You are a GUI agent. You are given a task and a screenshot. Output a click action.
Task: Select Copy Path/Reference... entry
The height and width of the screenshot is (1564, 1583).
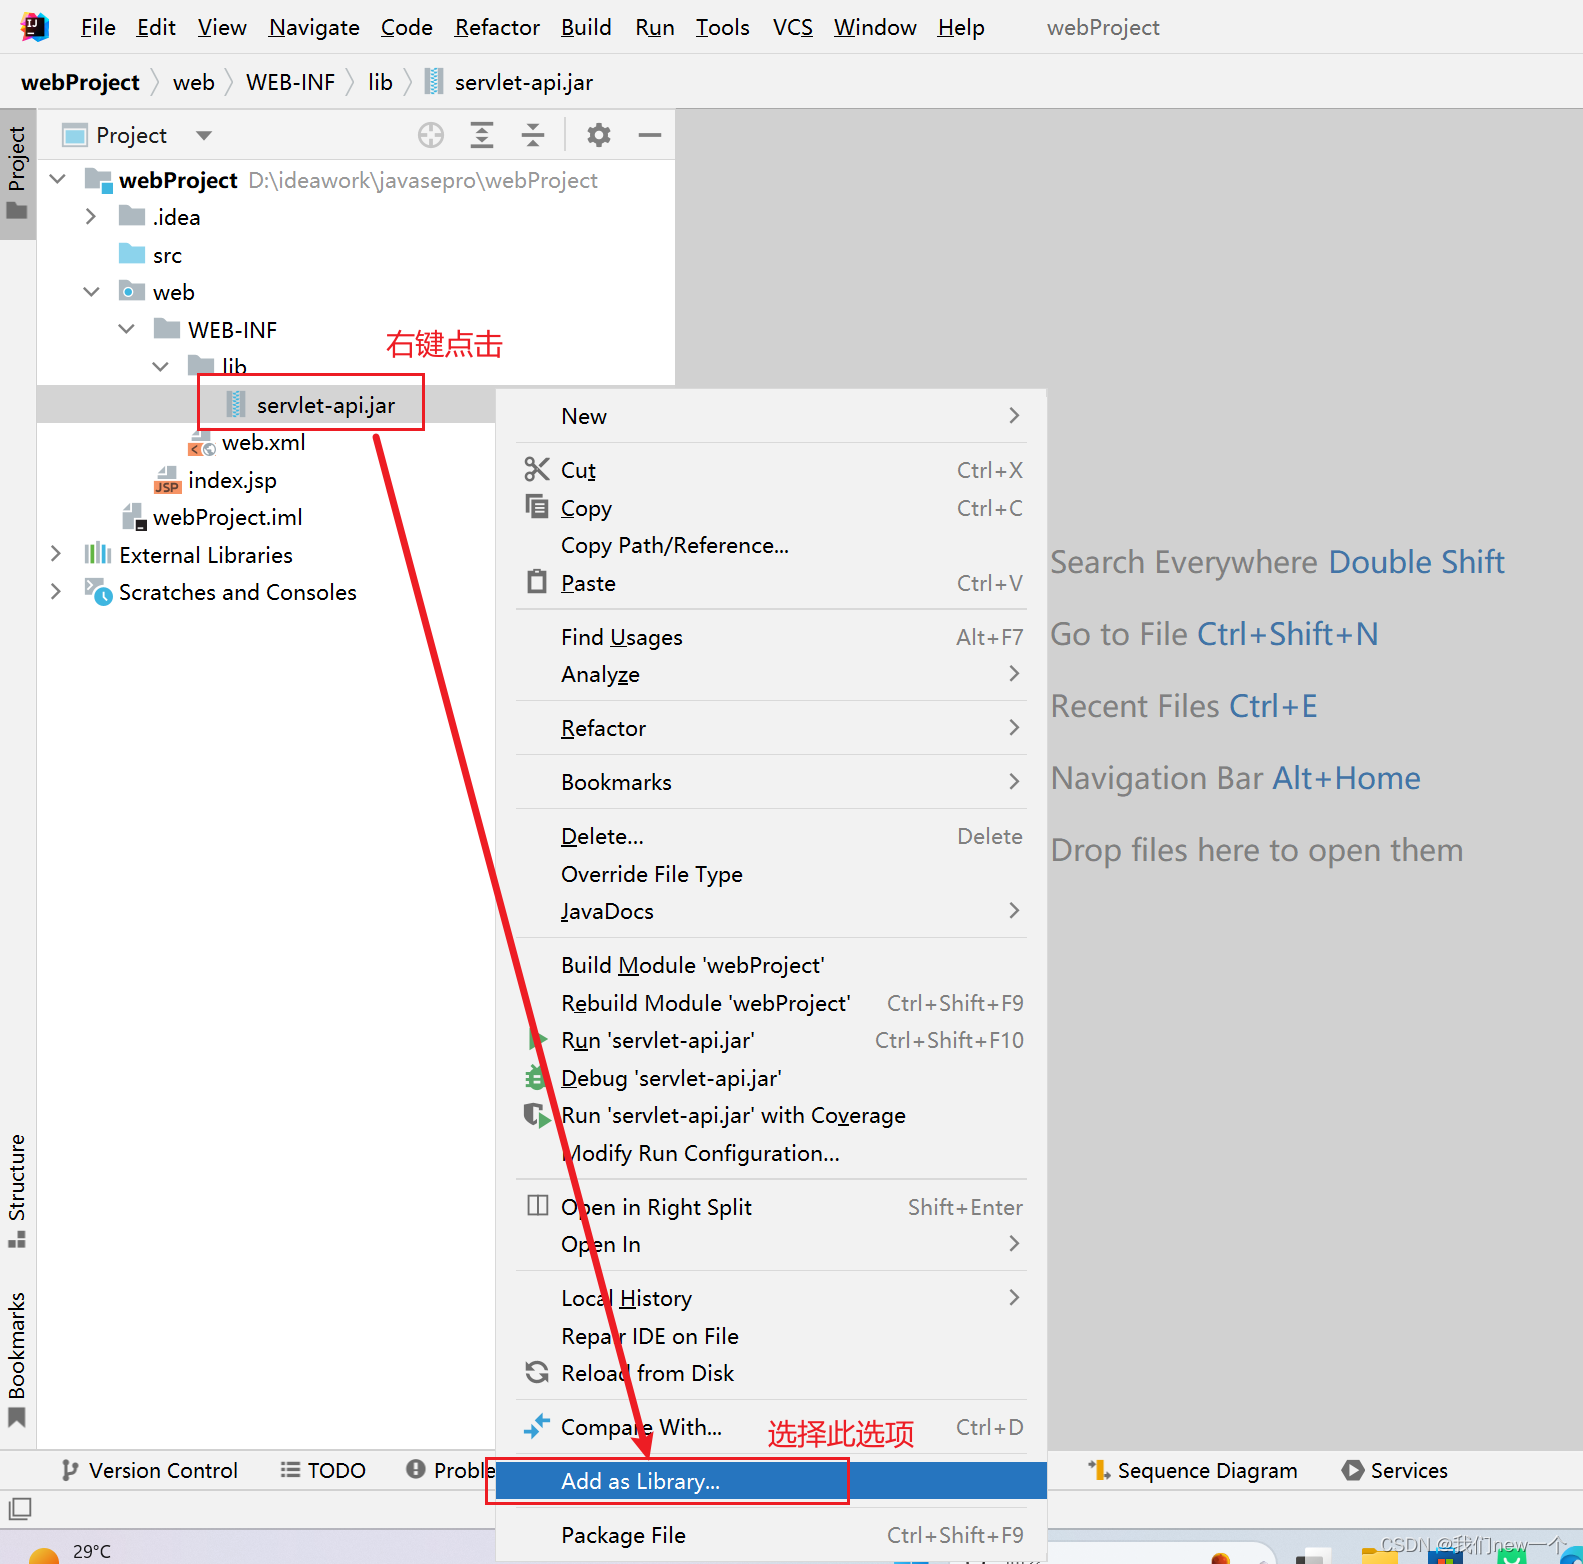(x=771, y=545)
